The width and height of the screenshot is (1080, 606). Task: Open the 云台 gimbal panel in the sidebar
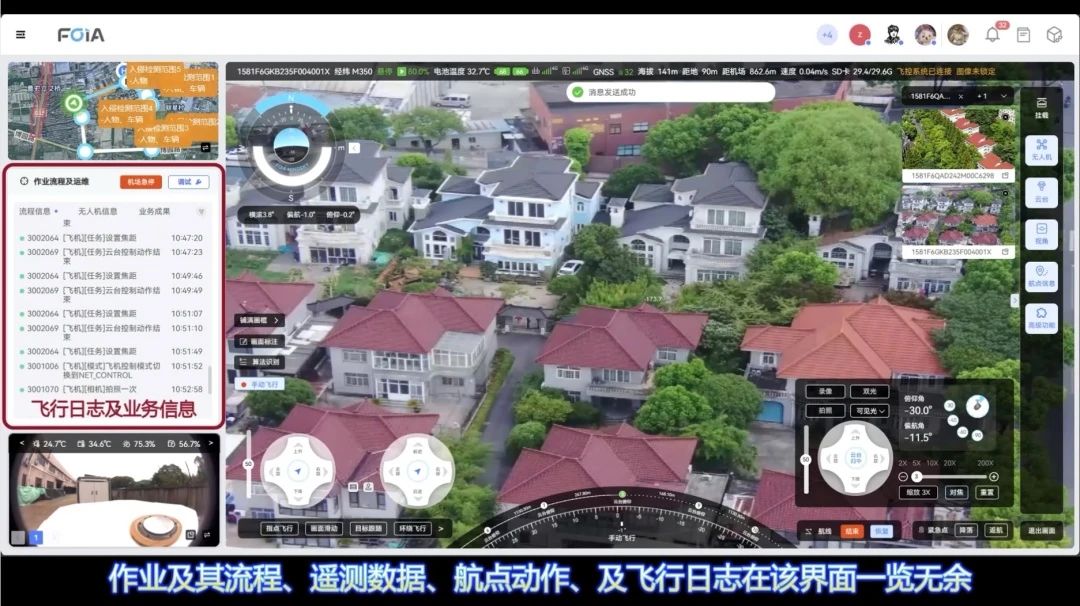1041,192
